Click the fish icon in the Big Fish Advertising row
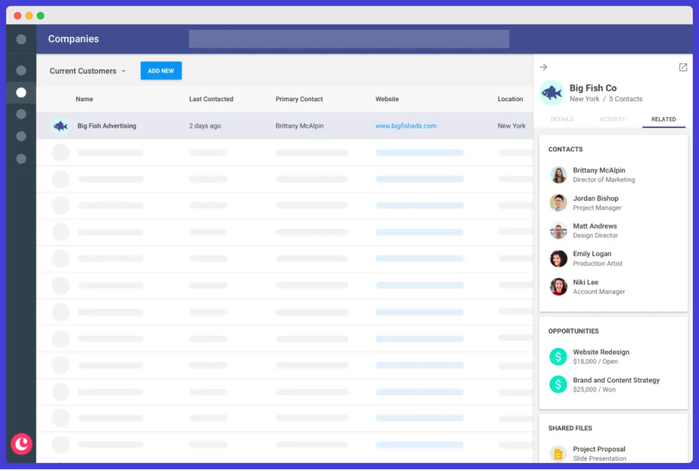699x471 pixels. coord(60,126)
